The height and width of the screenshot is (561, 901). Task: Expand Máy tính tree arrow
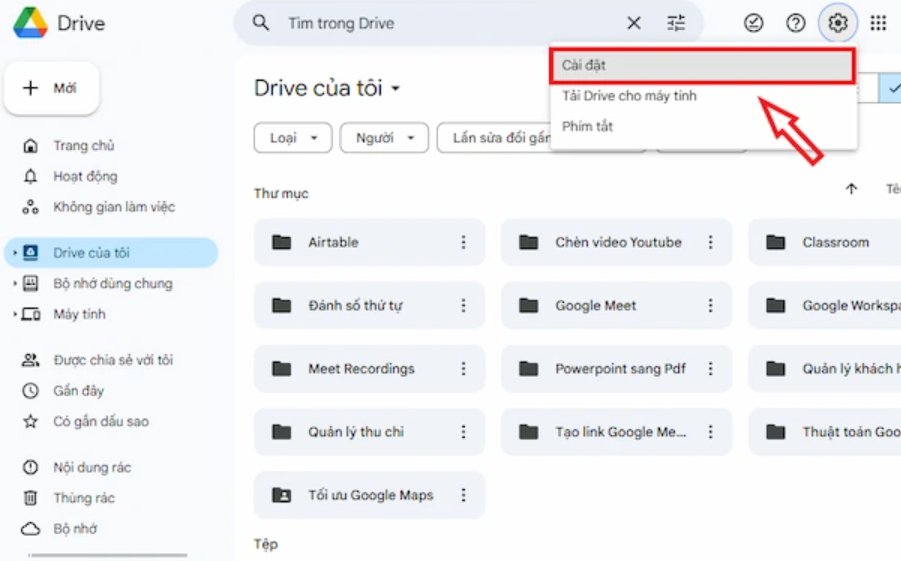pyautogui.click(x=14, y=314)
